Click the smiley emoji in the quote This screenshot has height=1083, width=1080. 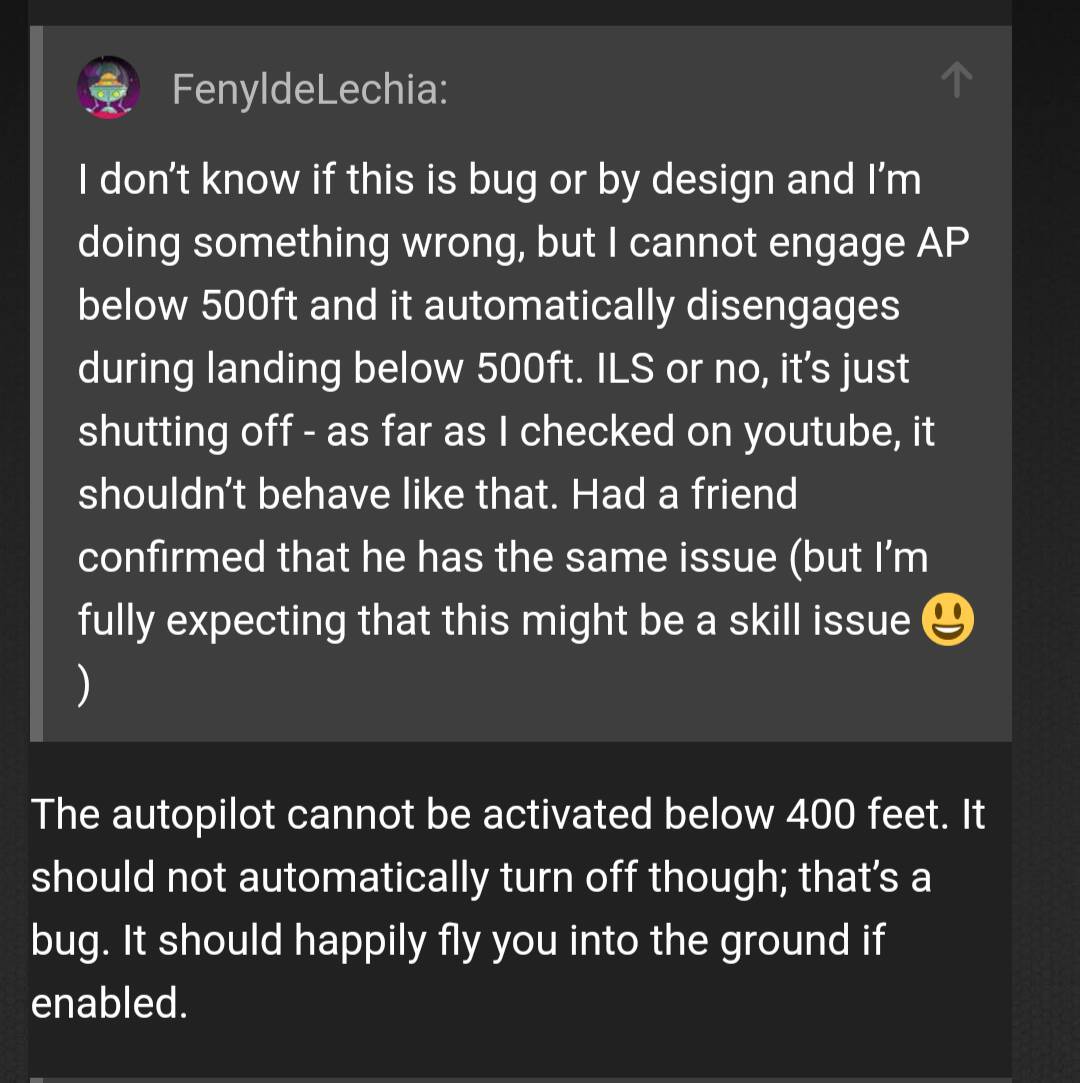point(948,620)
